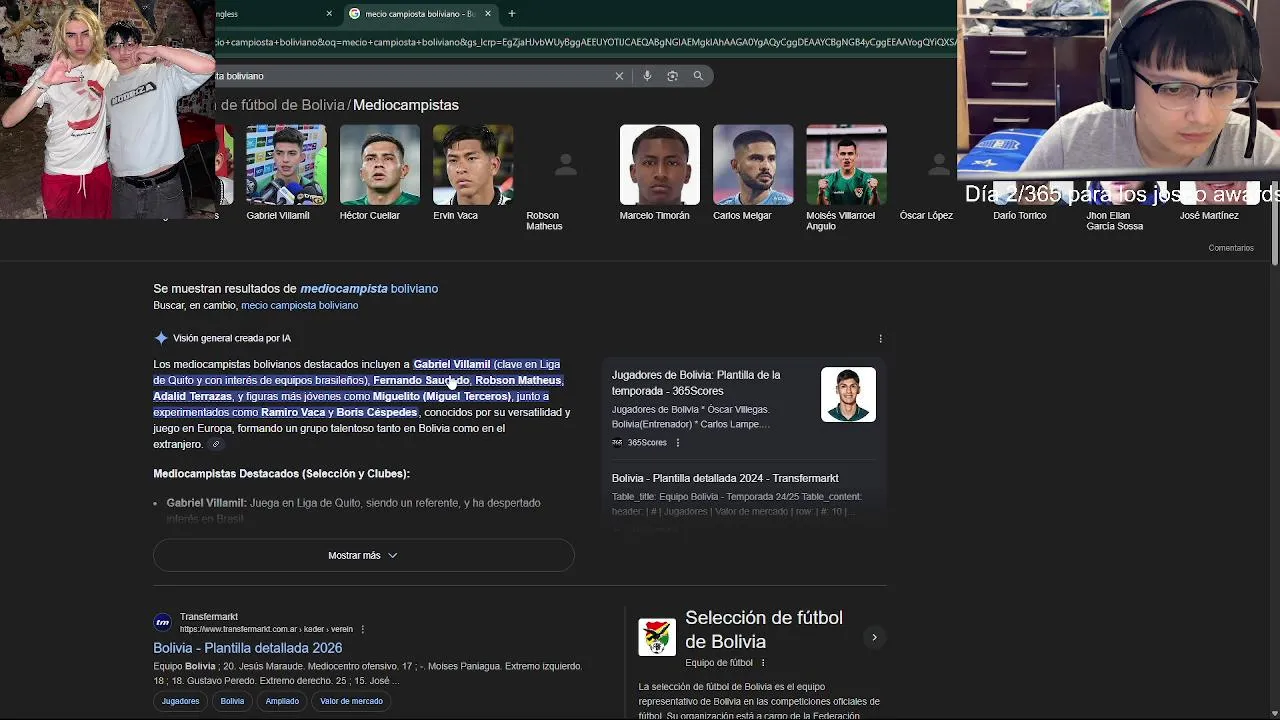Viewport: 1280px width, 720px height.
Task: Select the 'Jhon Elian García Sossa' carousel name
Action: pos(1115,221)
